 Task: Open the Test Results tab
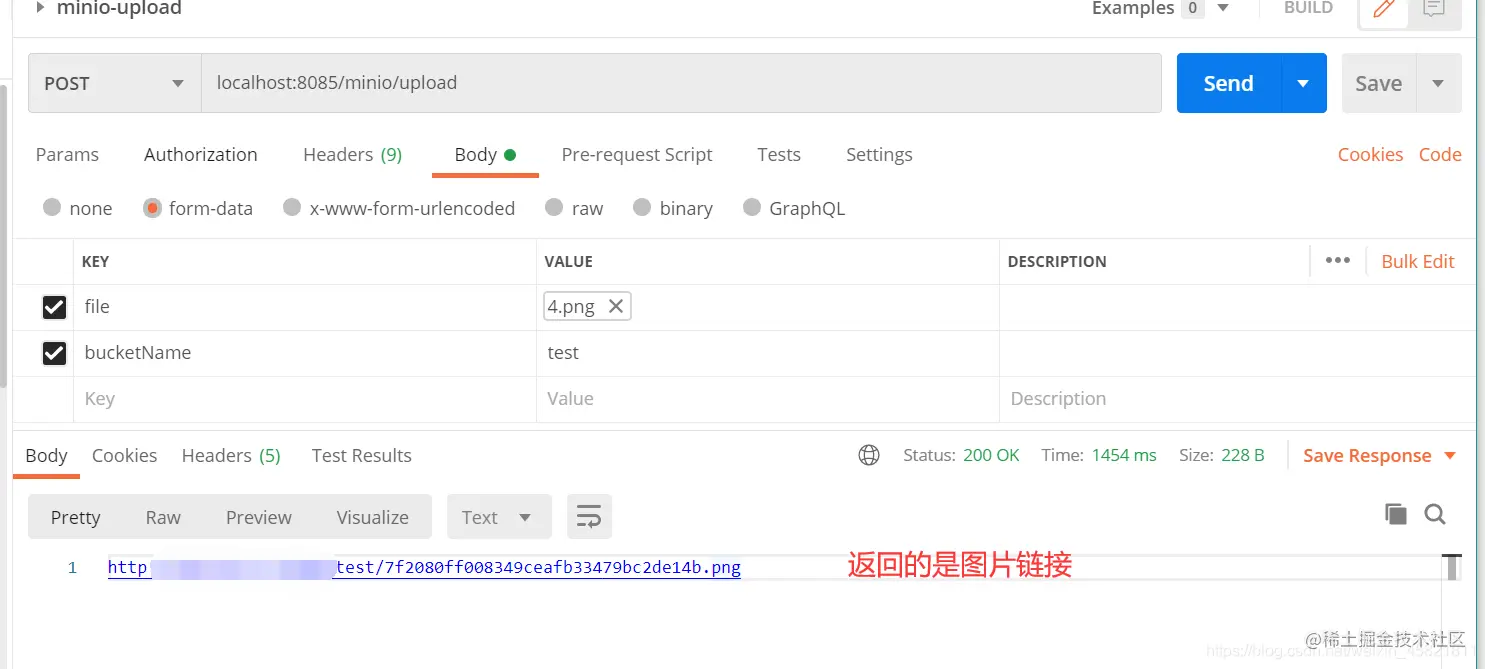click(362, 455)
